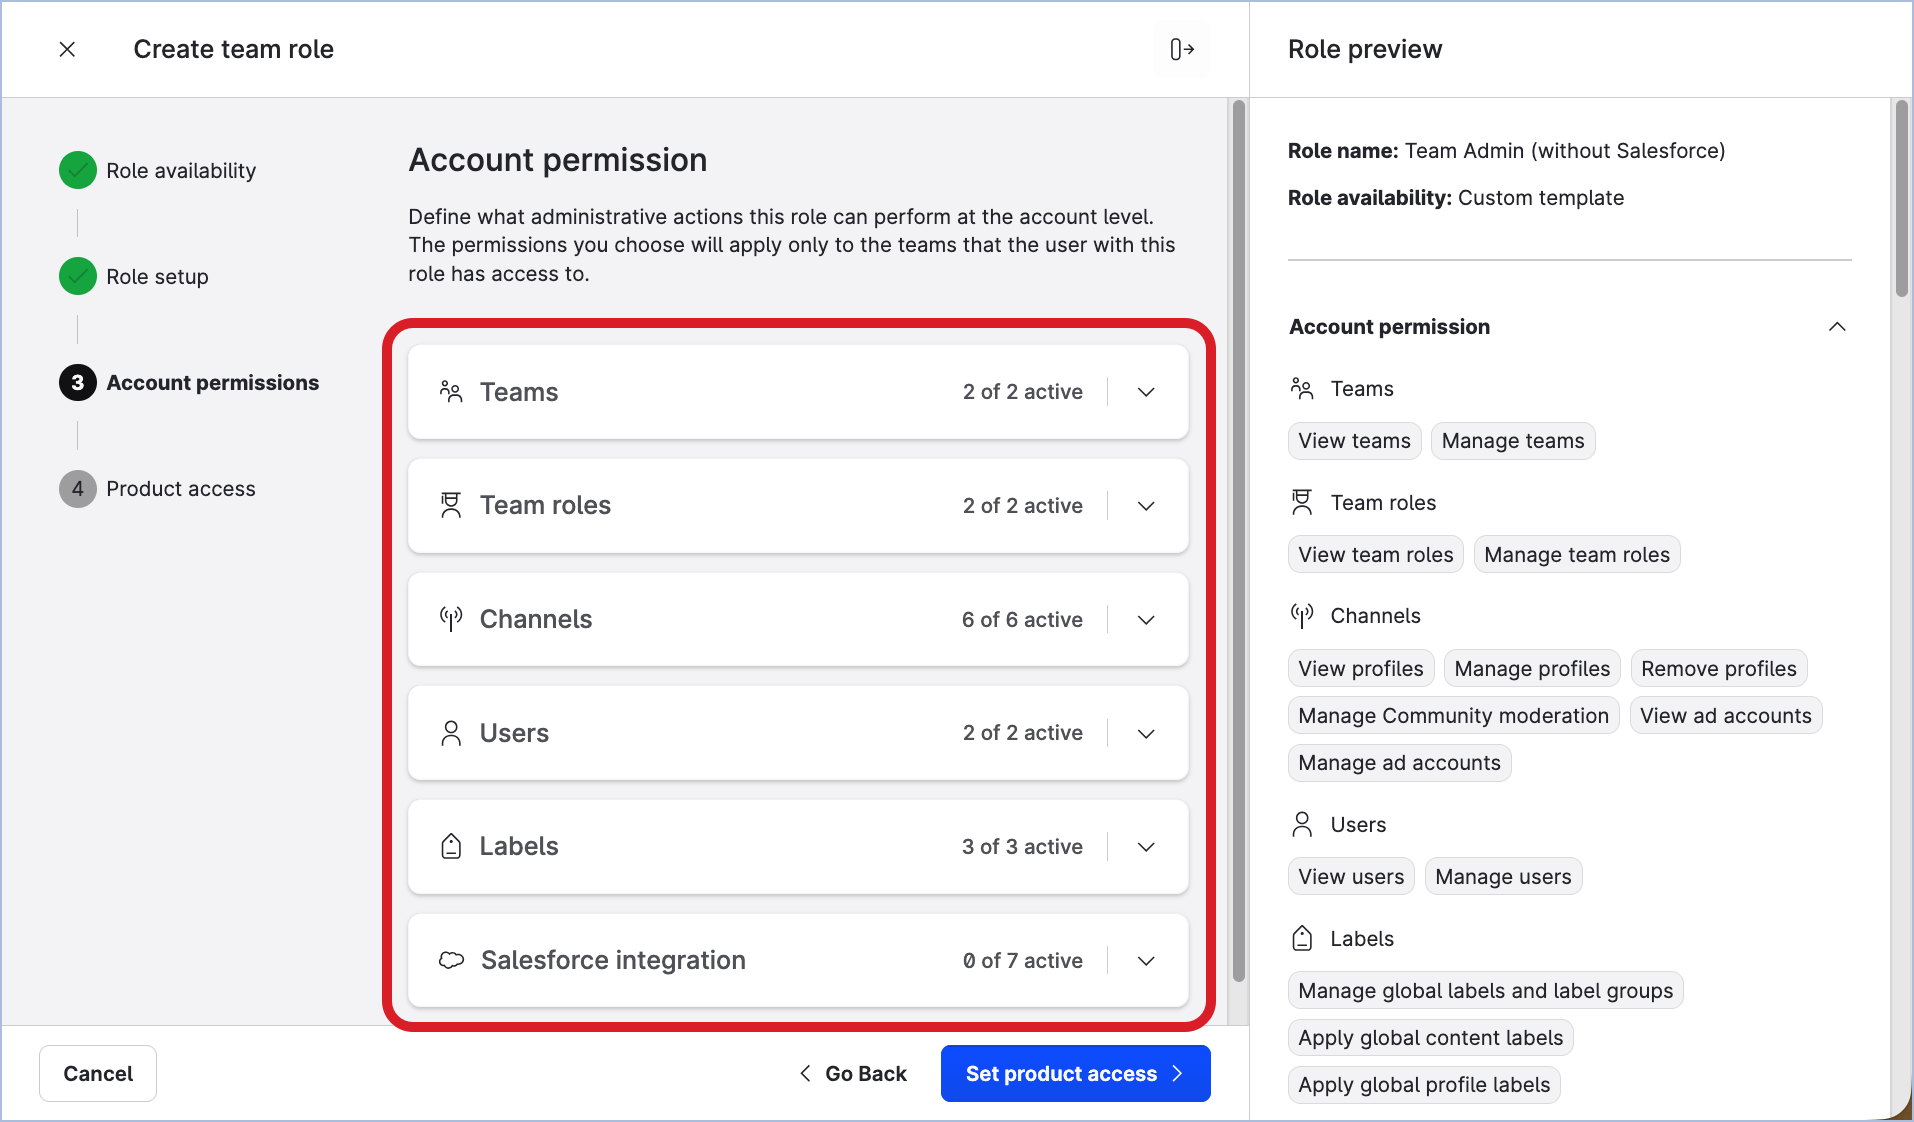Image resolution: width=1914 pixels, height=1122 pixels.
Task: Click the Labels tag icon in permissions list
Action: (451, 847)
